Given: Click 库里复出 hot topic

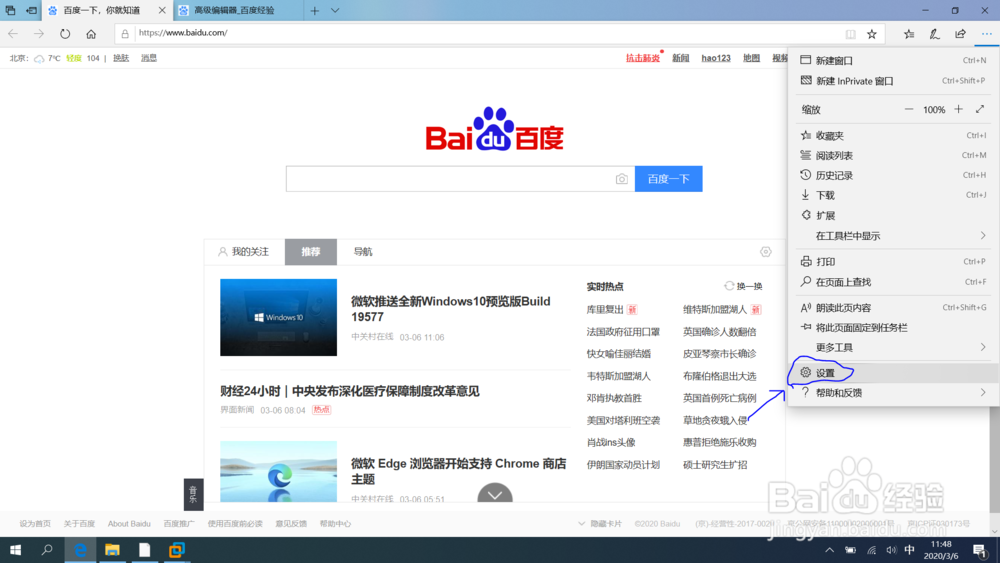Looking at the screenshot, I should pos(605,310).
